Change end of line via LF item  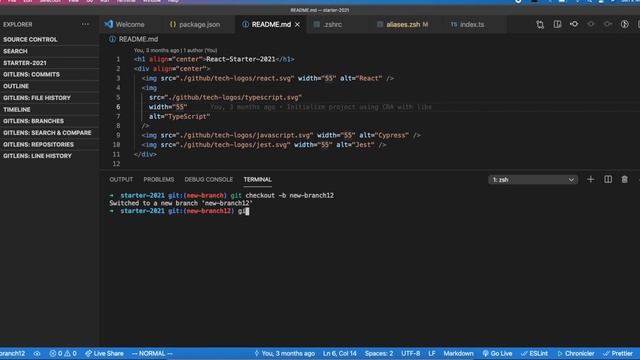[x=432, y=353]
